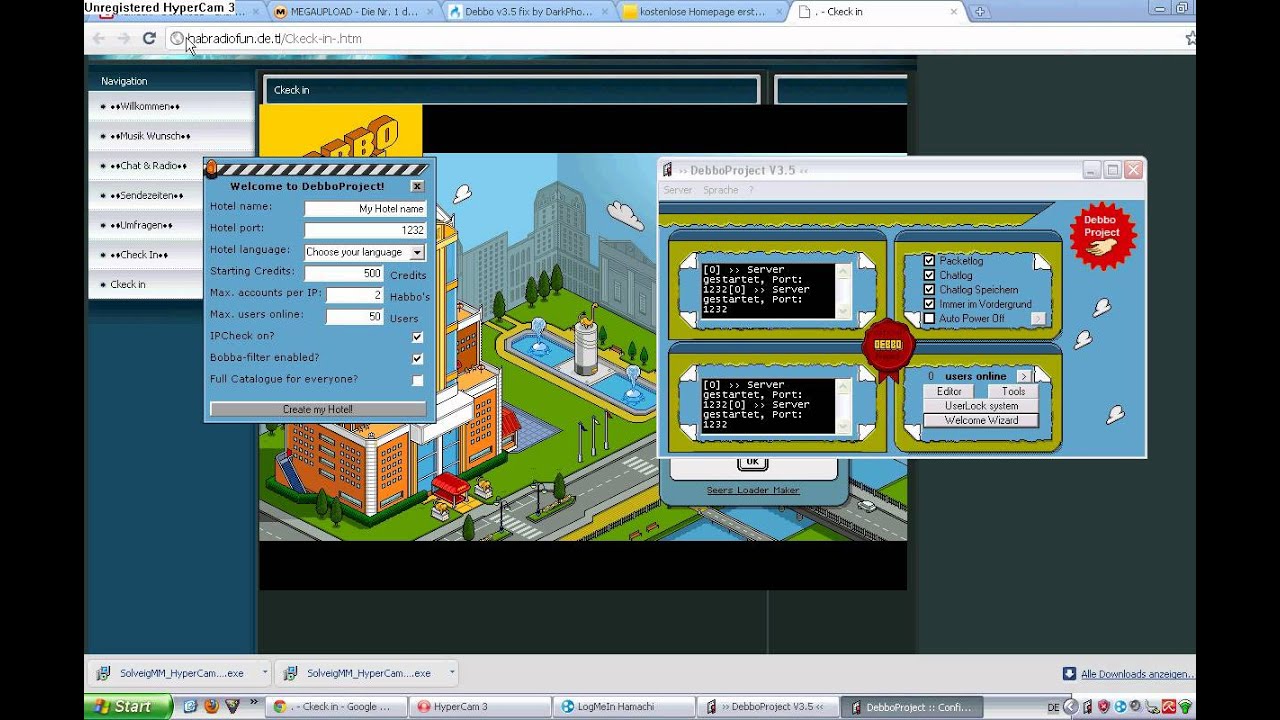Click Firefox quick launch icon in taskbar

click(211, 706)
